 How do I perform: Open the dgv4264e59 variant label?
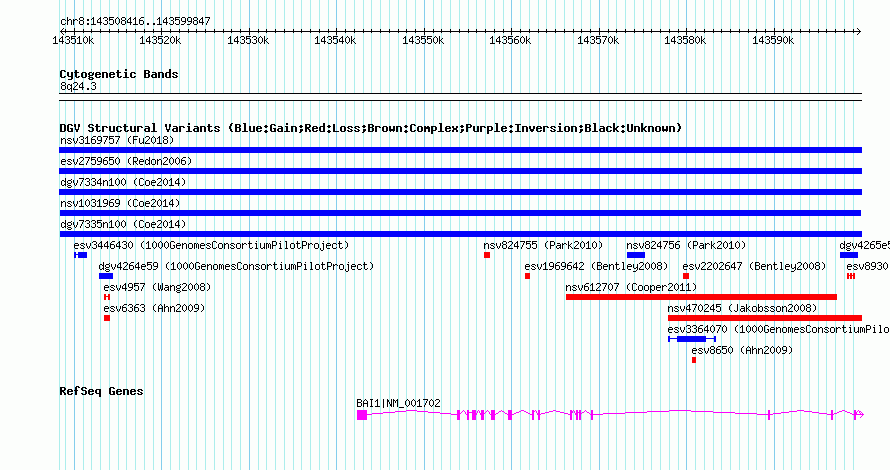[236, 266]
